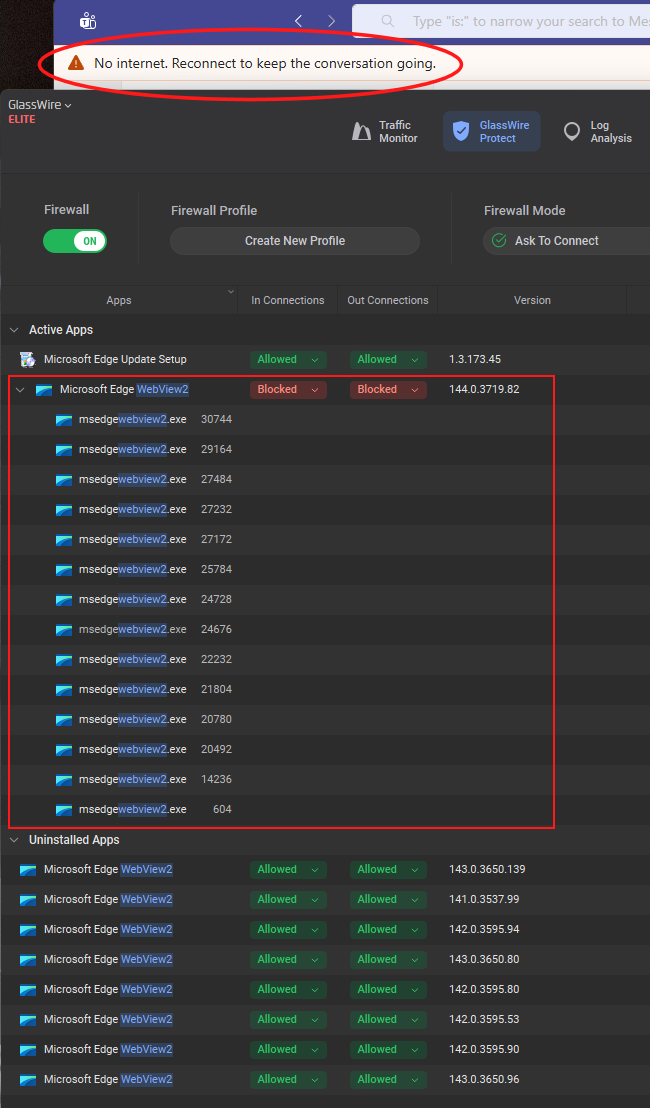Click the Microsoft Teams logo icon
The height and width of the screenshot is (1108, 650).
[x=88, y=21]
